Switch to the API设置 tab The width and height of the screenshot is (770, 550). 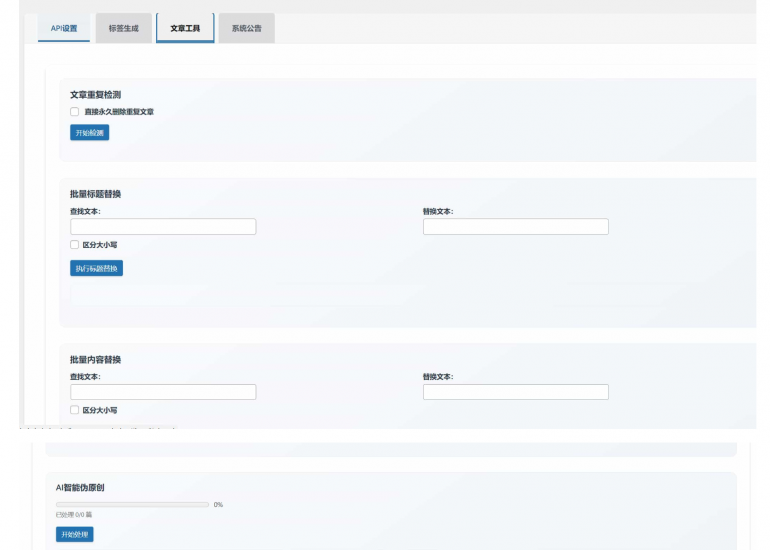(64, 28)
